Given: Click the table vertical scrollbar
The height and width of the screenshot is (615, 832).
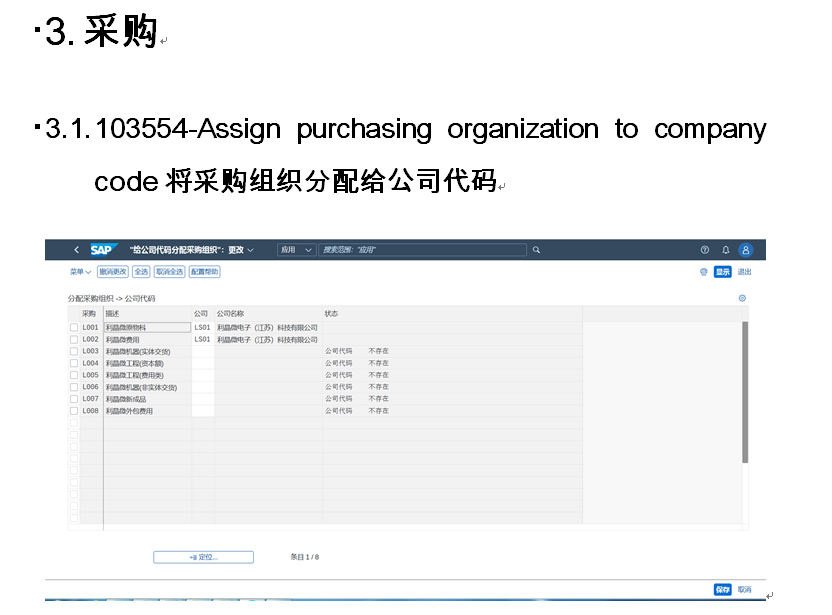Looking at the screenshot, I should pyautogui.click(x=745, y=390).
